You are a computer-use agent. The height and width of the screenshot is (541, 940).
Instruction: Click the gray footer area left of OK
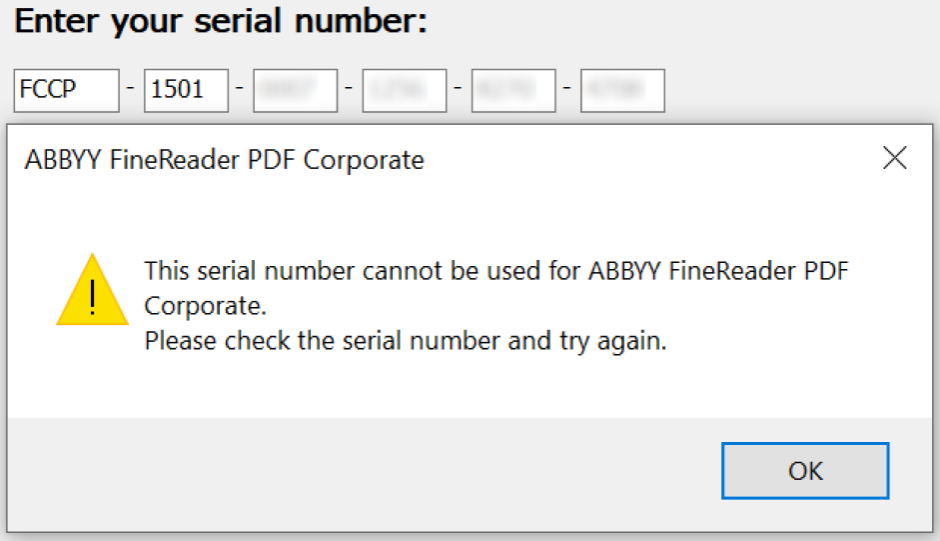(360, 474)
